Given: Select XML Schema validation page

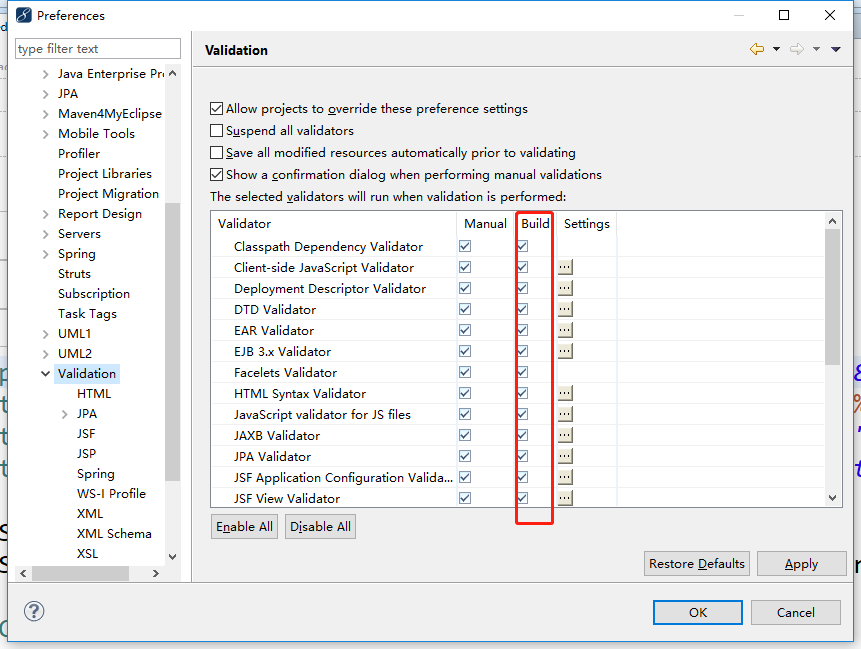Looking at the screenshot, I should (114, 534).
